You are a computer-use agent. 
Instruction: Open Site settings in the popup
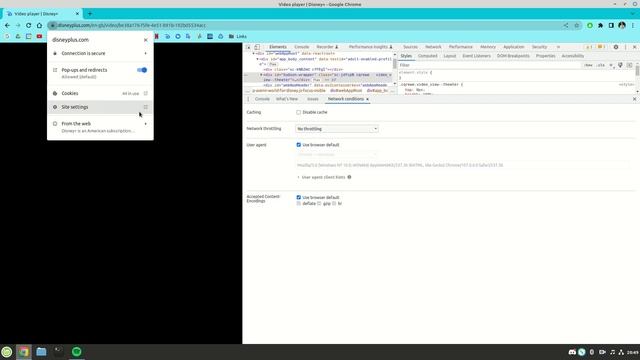(100, 107)
